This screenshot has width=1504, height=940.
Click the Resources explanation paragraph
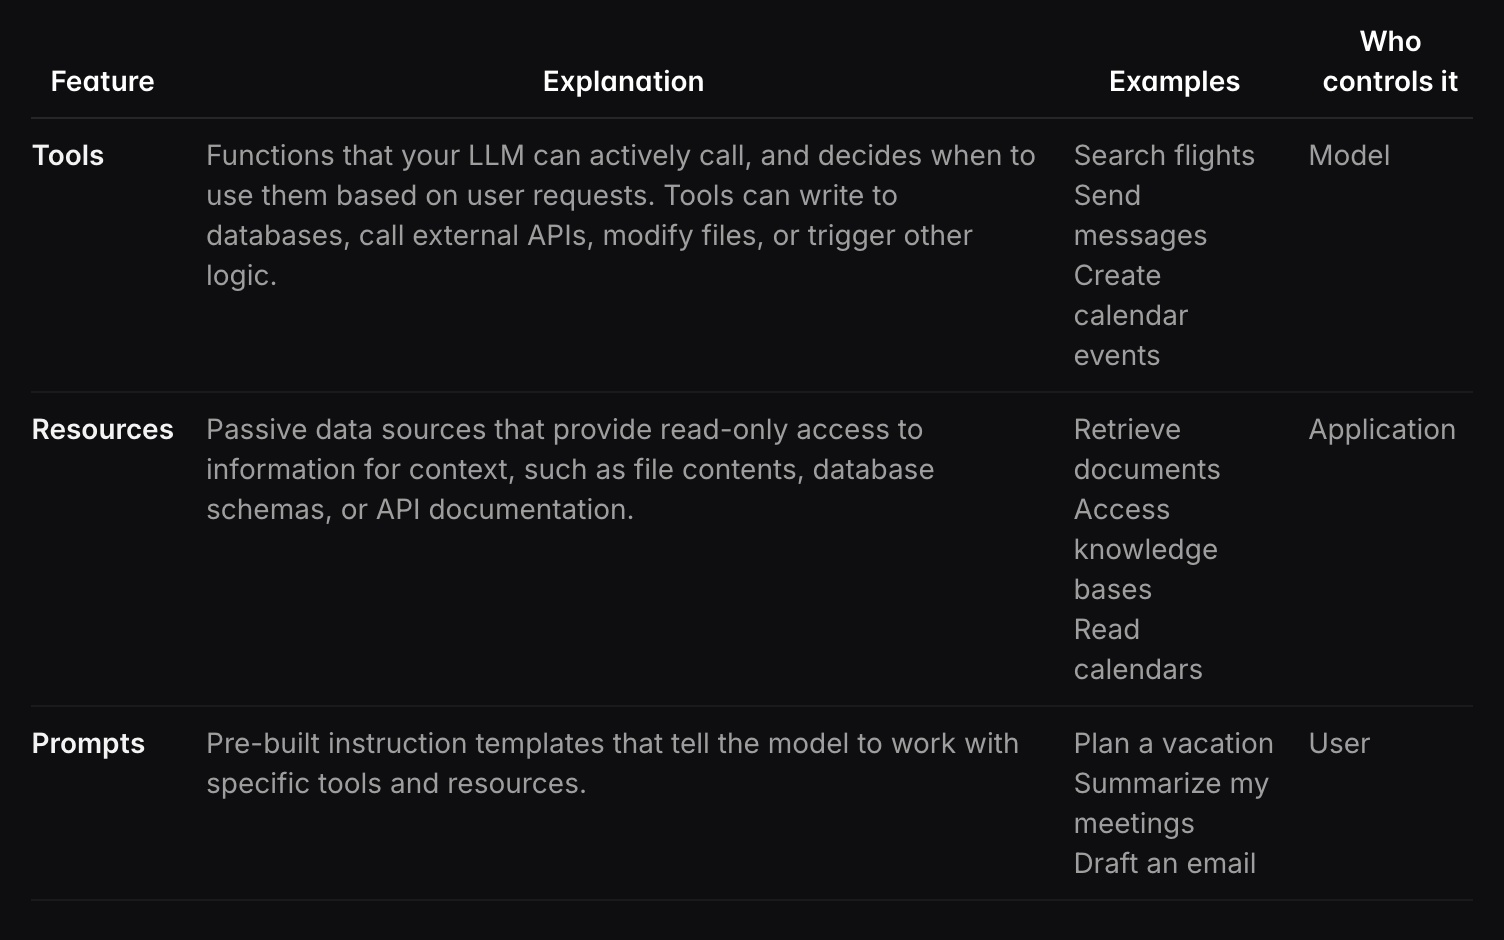click(570, 469)
